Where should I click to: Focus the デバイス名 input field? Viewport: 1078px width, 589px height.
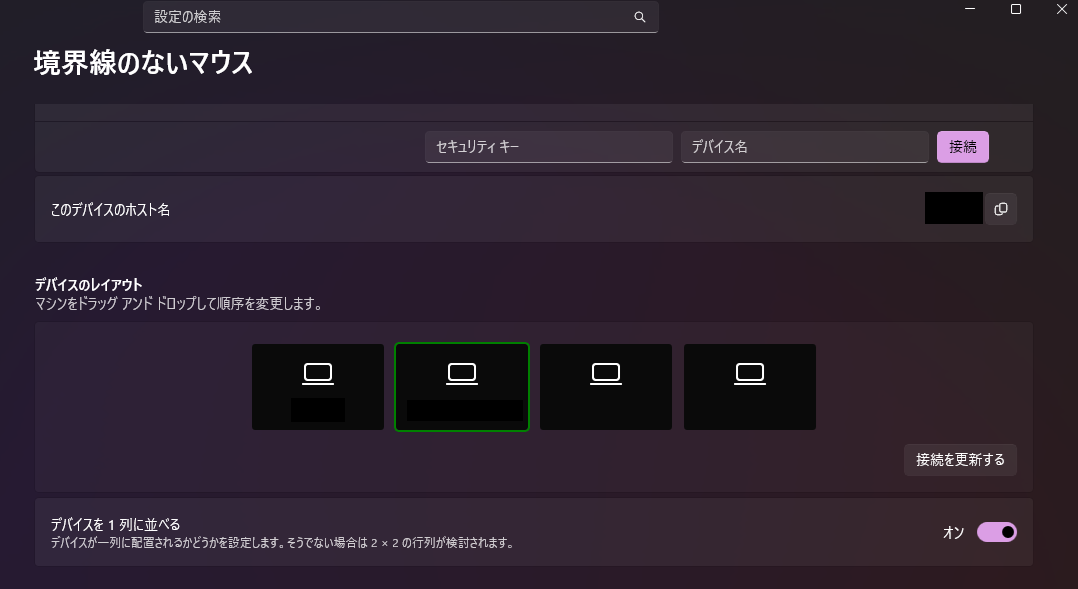pyautogui.click(x=804, y=147)
